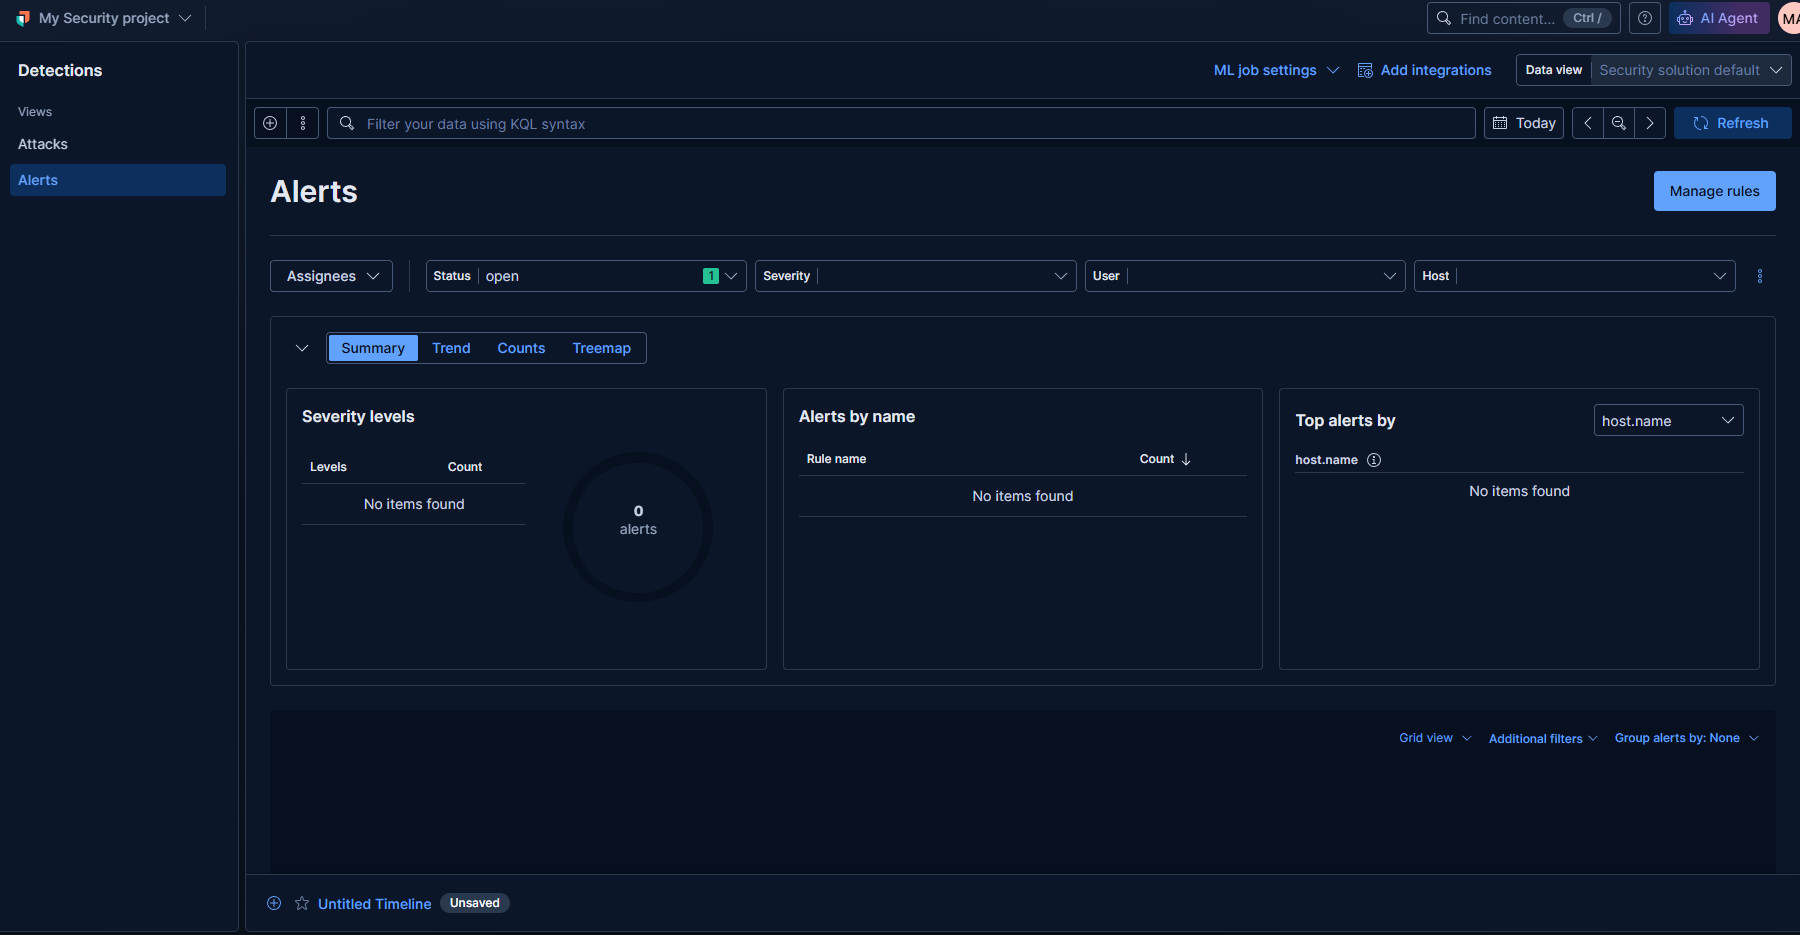The image size is (1800, 935).
Task: Open the Status open filter dropdown
Action: coord(586,276)
